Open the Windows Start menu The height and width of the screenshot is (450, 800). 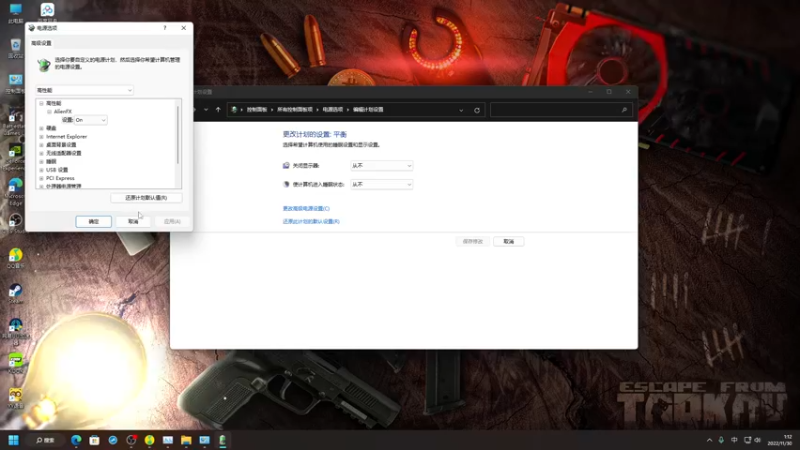tap(13, 440)
